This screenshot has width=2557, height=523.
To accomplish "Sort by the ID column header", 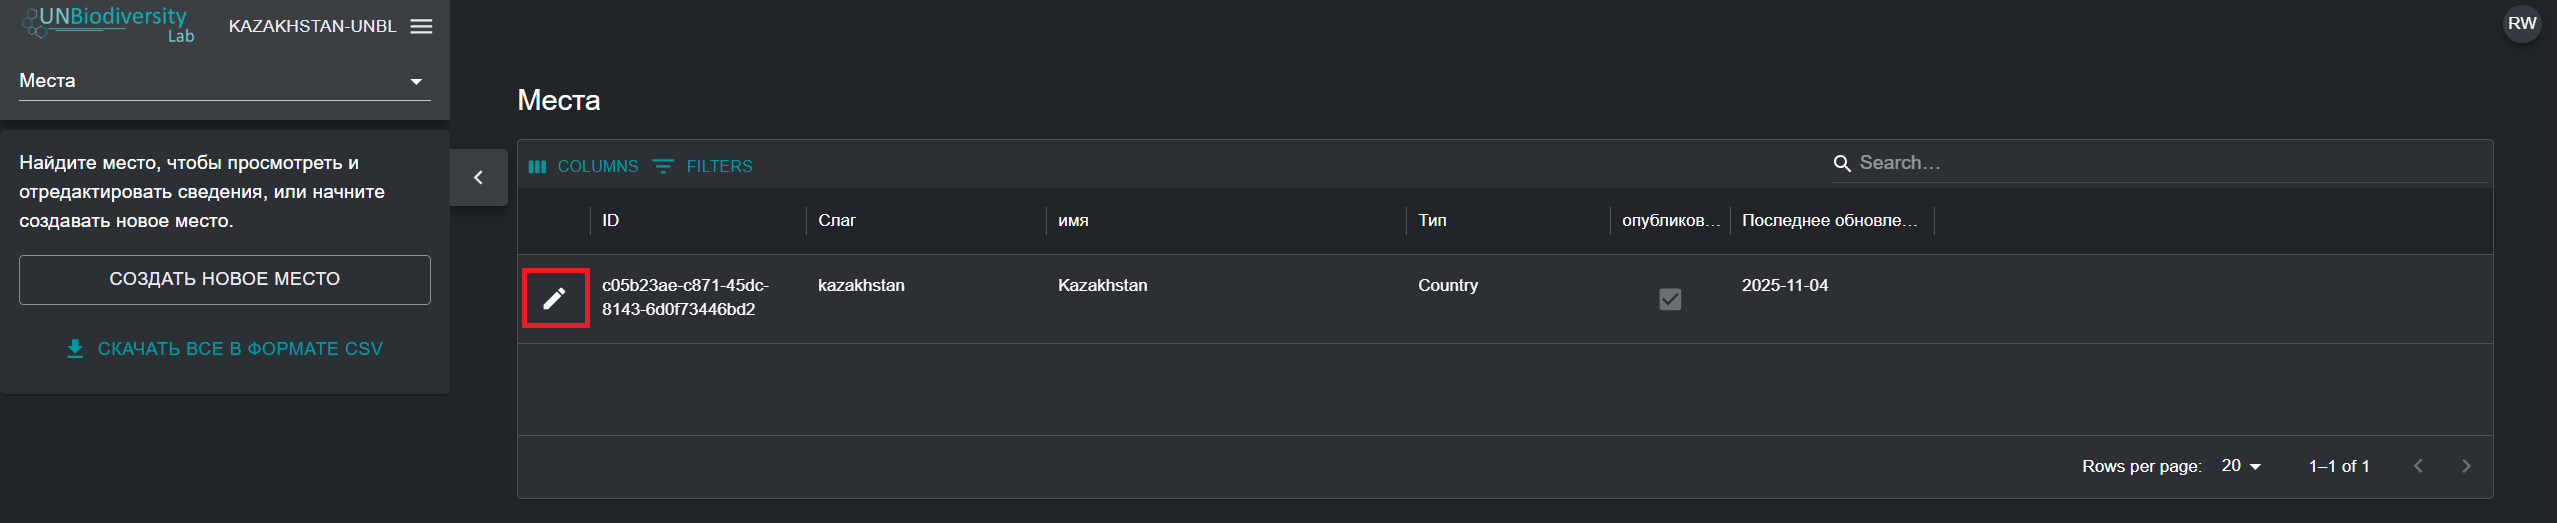I will point(611,221).
